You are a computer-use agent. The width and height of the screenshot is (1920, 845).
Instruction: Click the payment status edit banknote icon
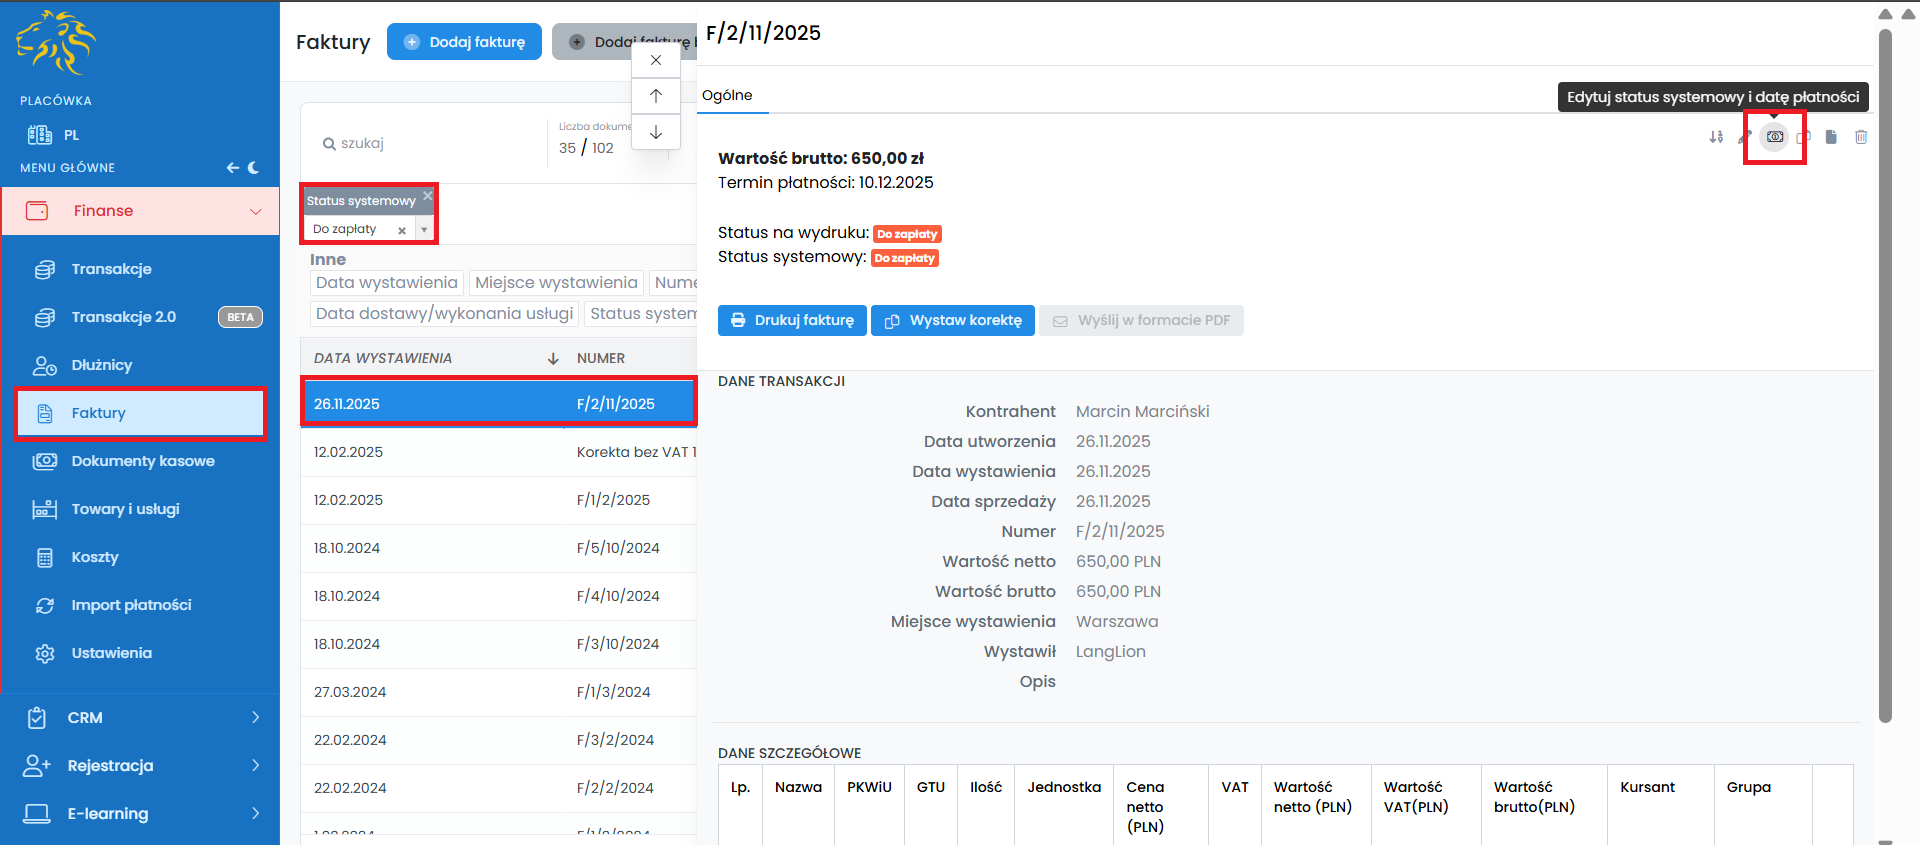tap(1774, 137)
